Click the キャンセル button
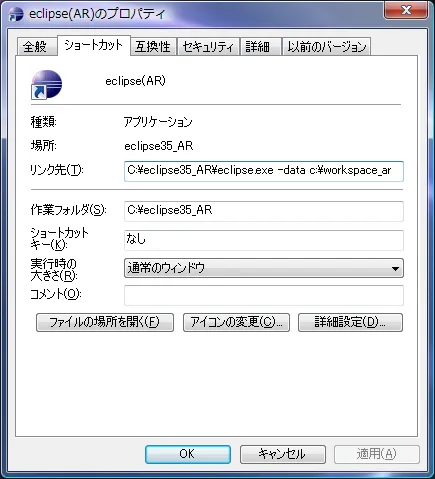This screenshot has width=435, height=479. point(283,454)
